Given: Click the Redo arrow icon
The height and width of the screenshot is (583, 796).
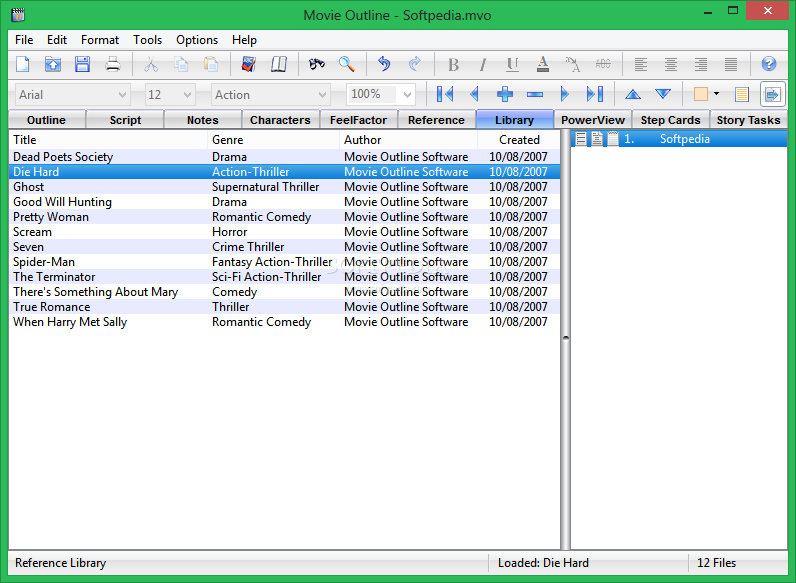Looking at the screenshot, I should (414, 64).
